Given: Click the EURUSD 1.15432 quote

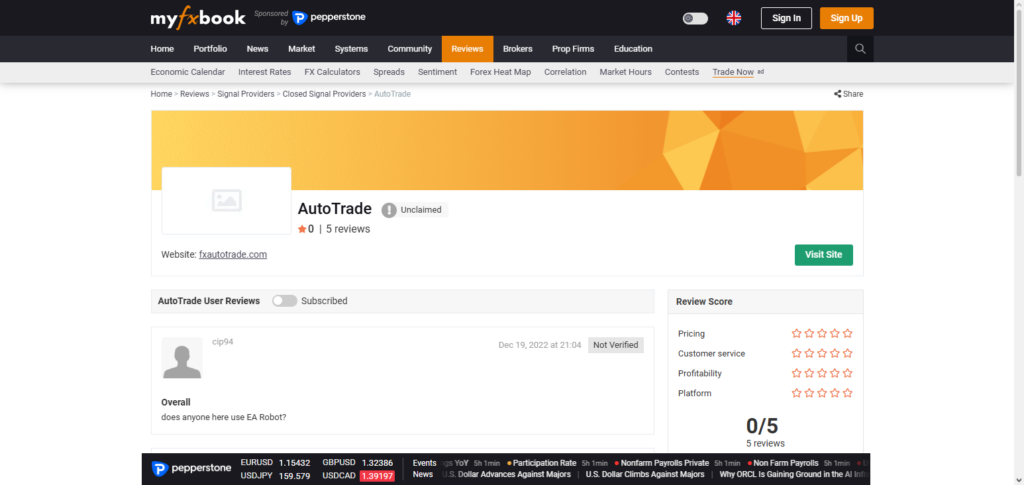Looking at the screenshot, I should 275,462.
